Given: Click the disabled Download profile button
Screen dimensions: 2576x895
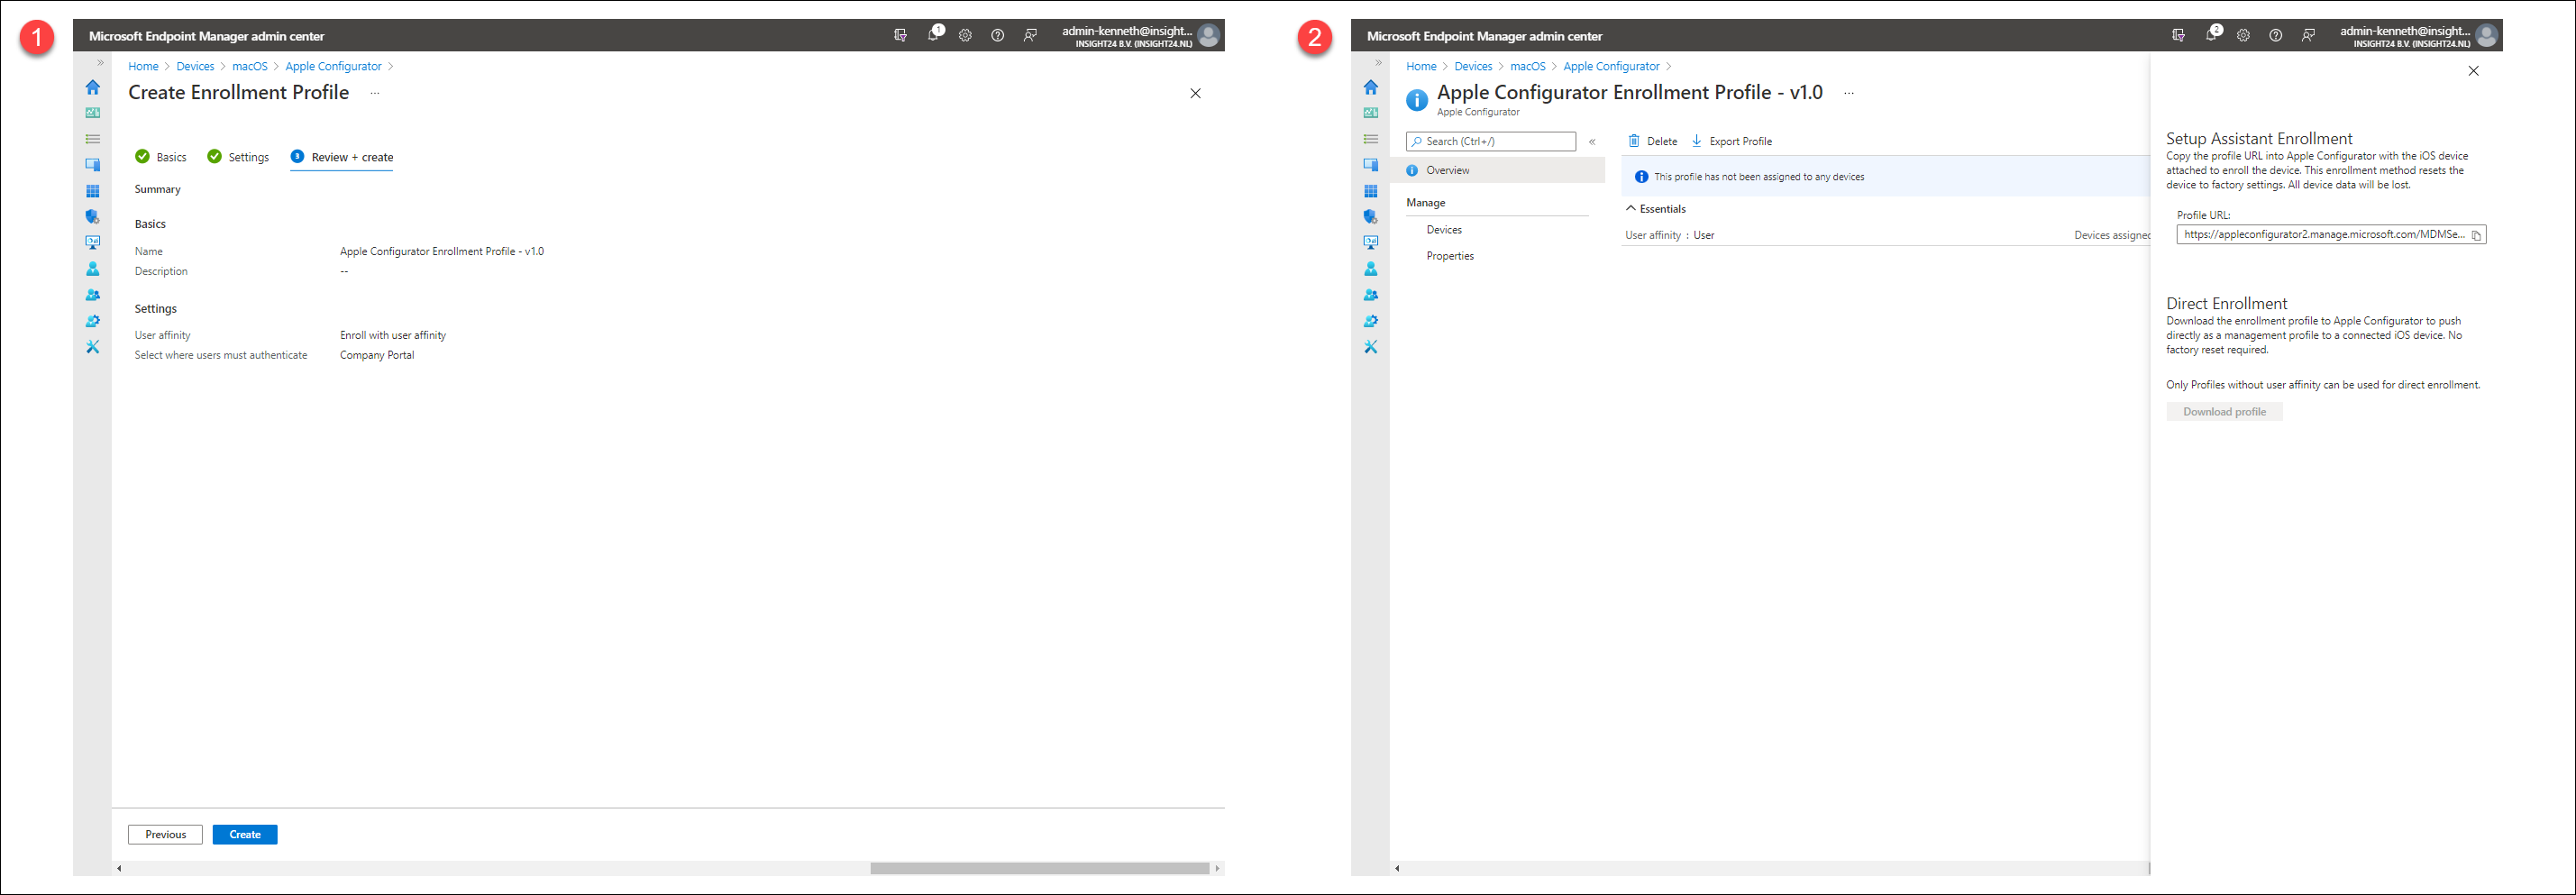Looking at the screenshot, I should point(2224,412).
